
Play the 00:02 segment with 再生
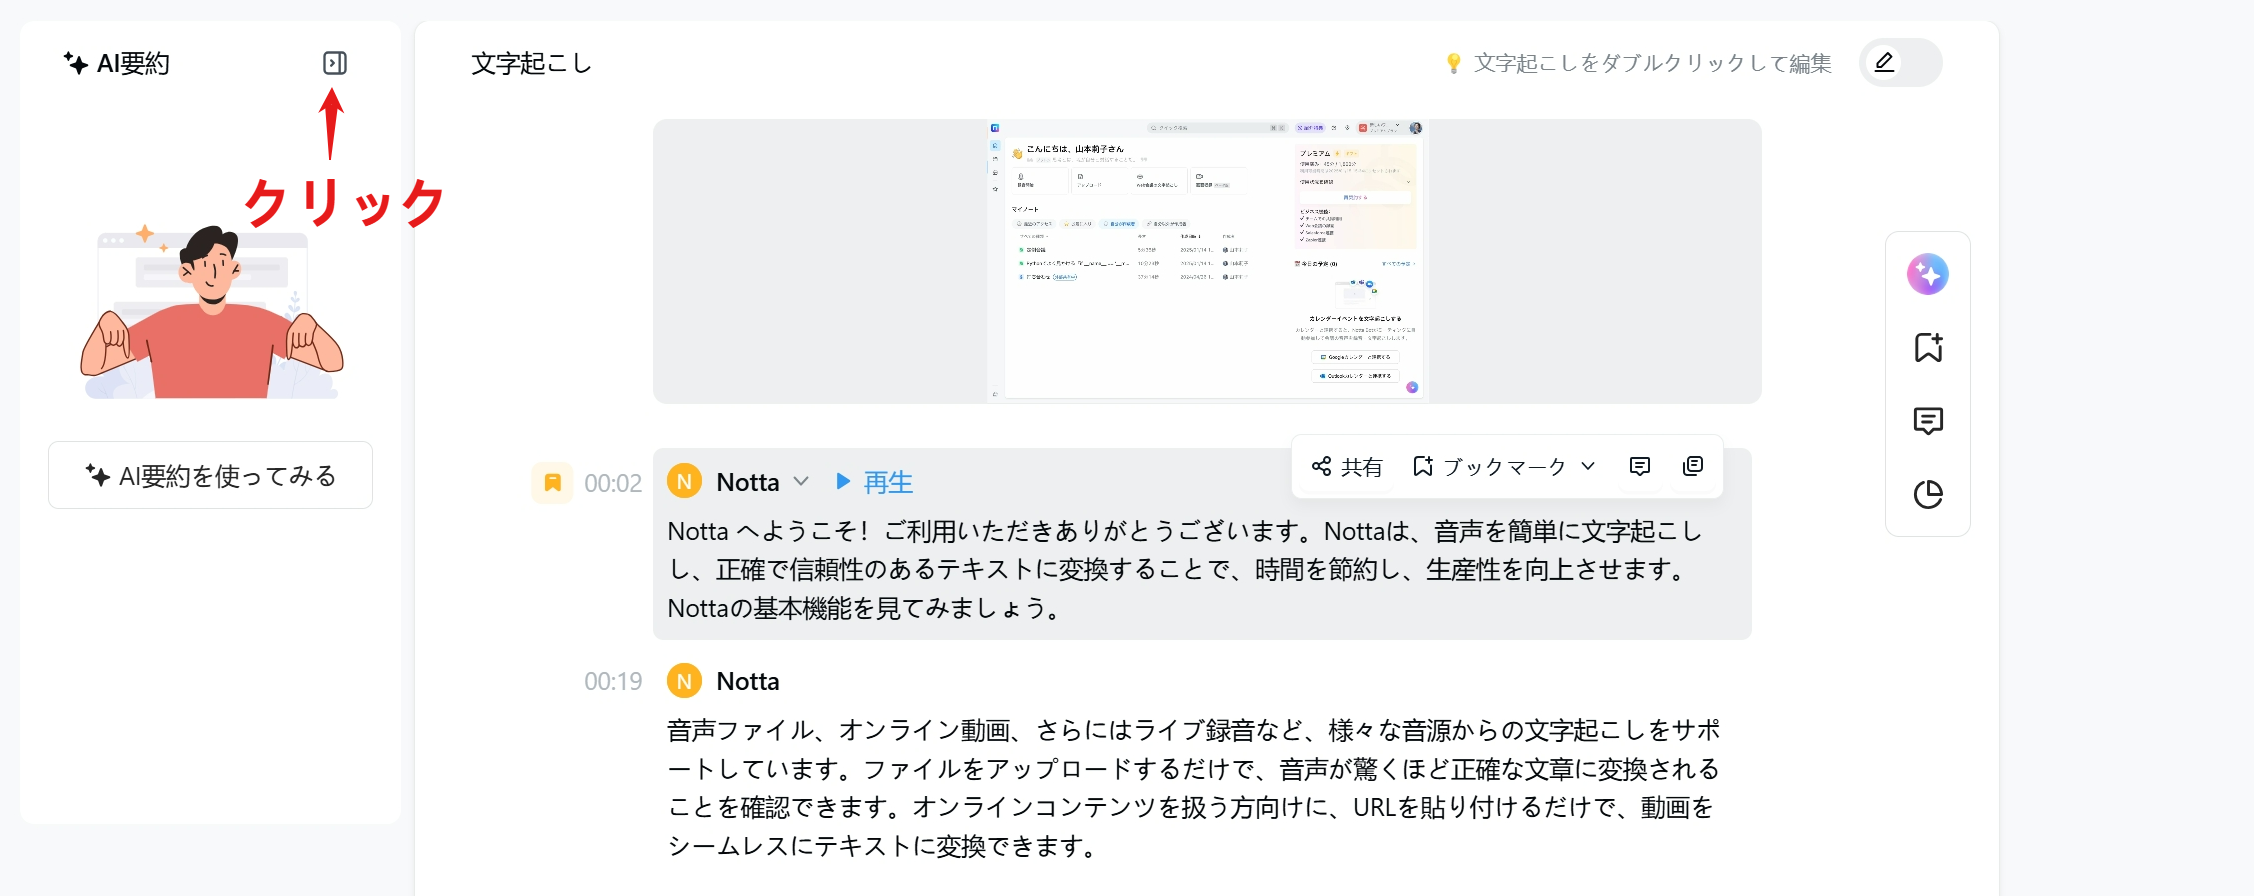pyautogui.click(x=874, y=482)
